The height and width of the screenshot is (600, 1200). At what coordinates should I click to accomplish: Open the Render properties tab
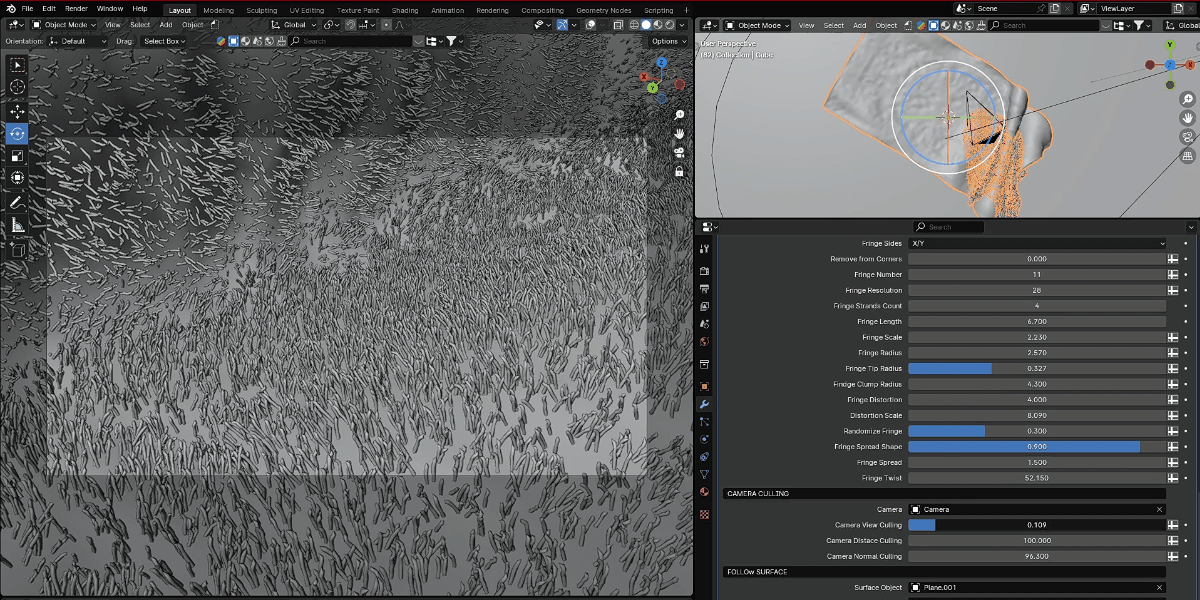(704, 271)
